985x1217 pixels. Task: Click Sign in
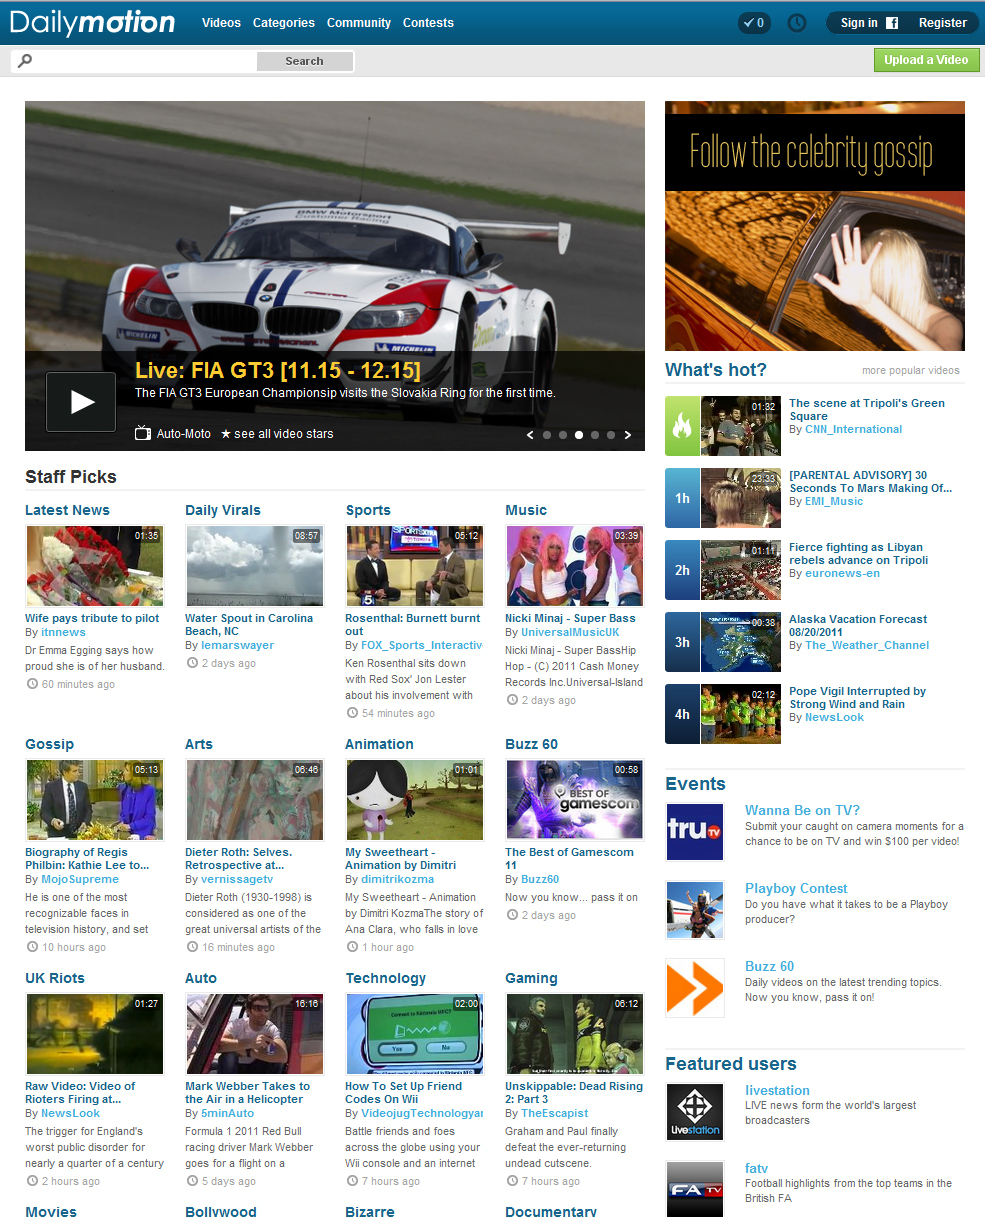859,23
